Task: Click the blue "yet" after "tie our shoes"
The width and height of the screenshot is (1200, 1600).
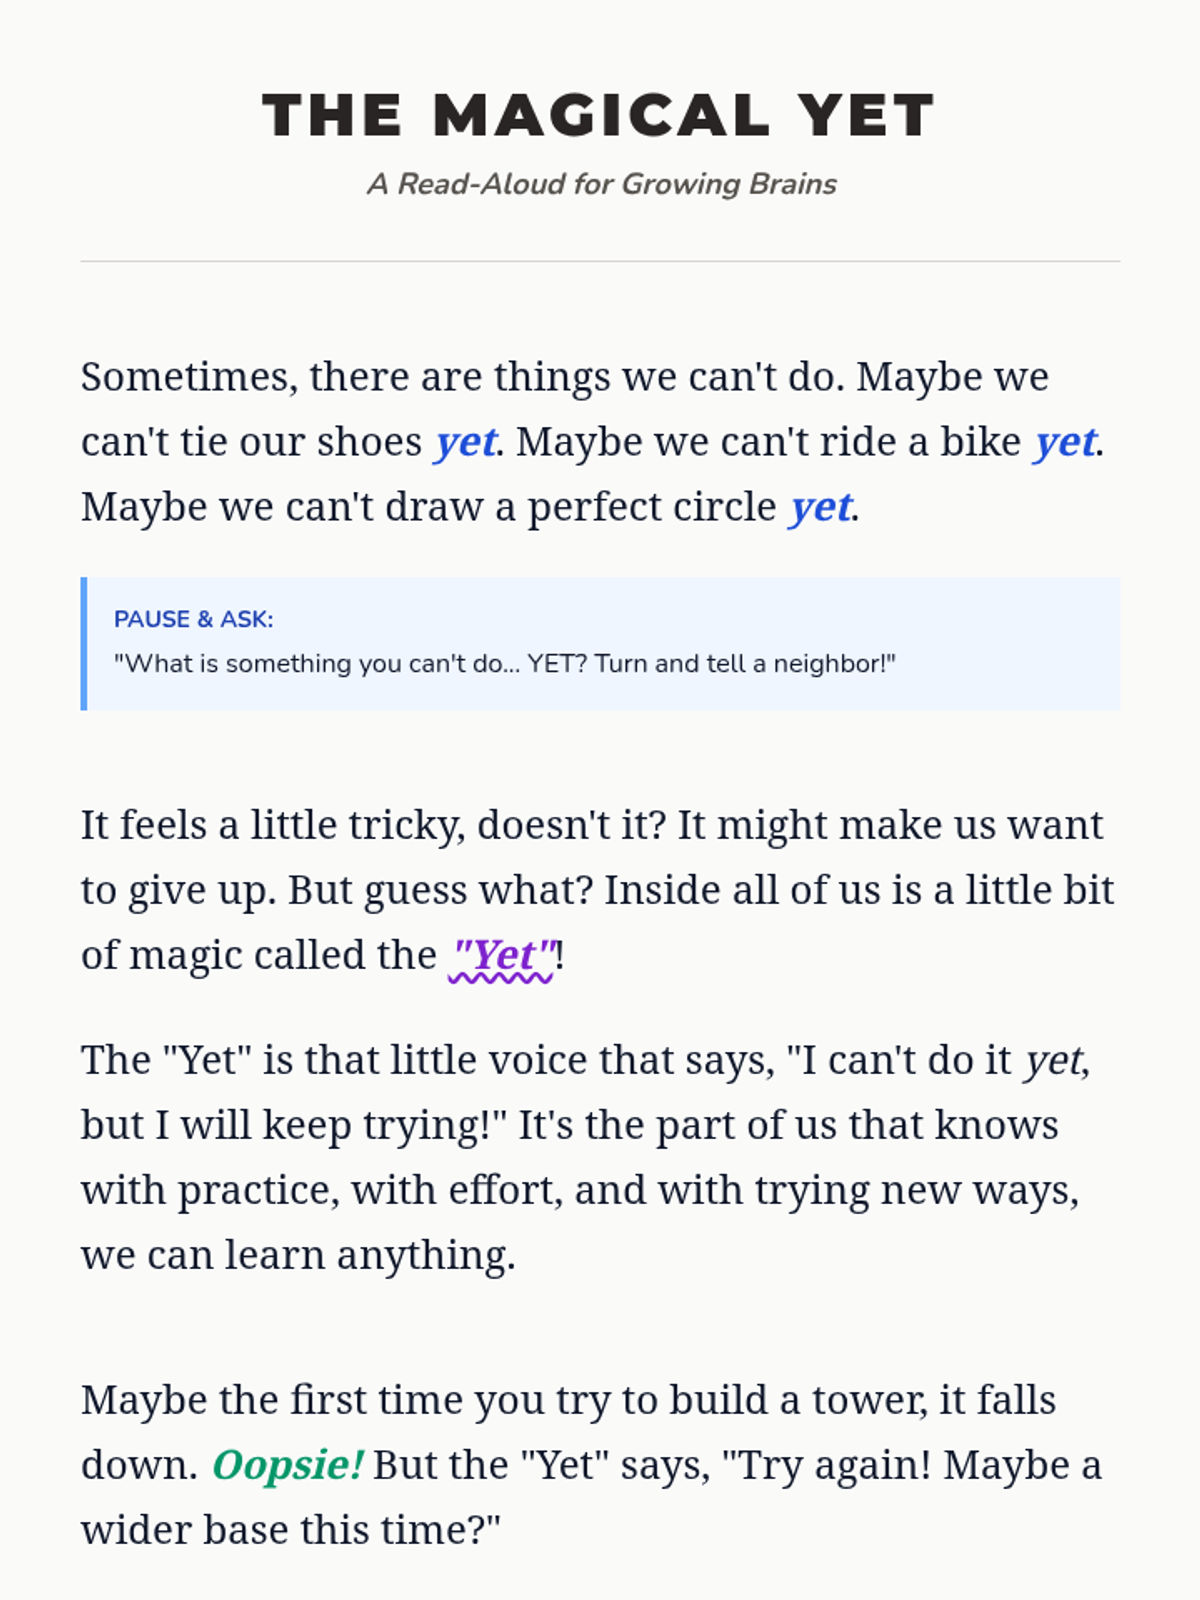Action: 465,442
